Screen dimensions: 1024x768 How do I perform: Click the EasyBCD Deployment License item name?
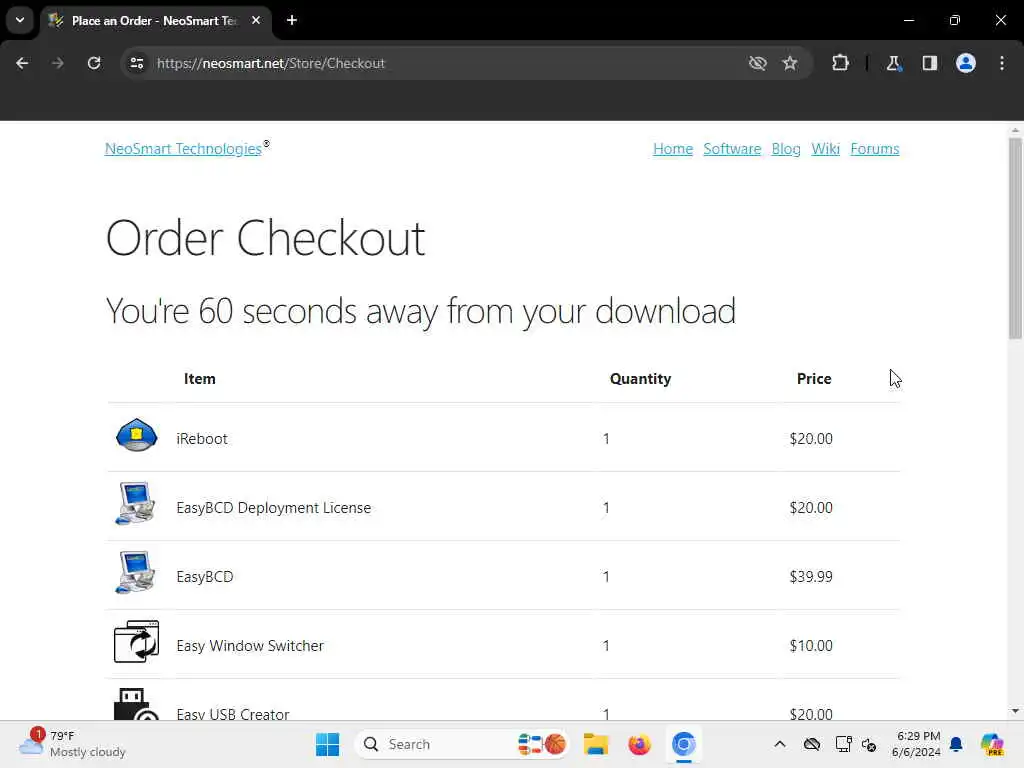[274, 508]
